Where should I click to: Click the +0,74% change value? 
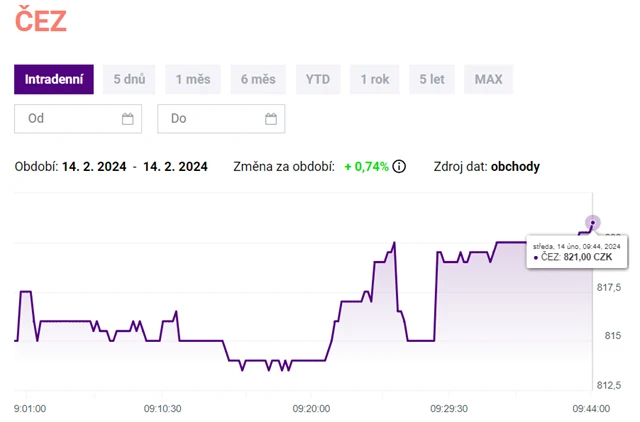(366, 166)
